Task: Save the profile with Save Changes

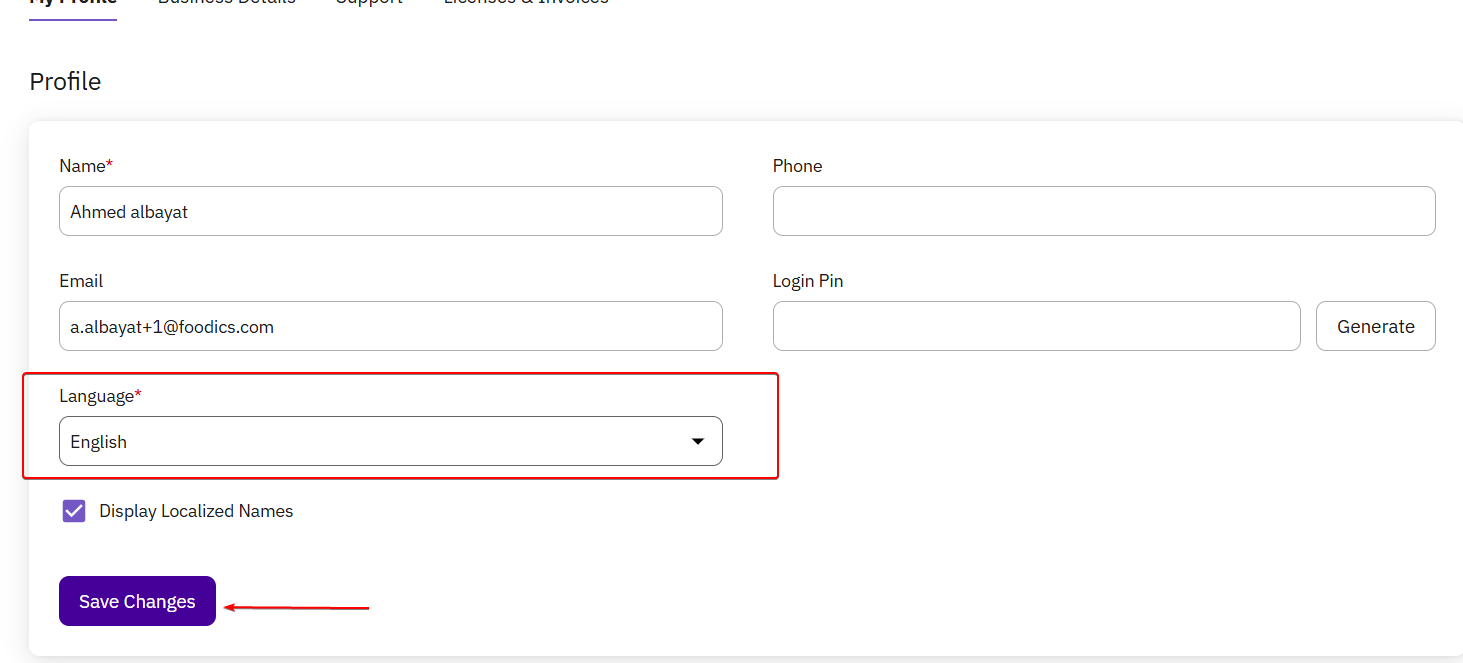Action: point(137,601)
